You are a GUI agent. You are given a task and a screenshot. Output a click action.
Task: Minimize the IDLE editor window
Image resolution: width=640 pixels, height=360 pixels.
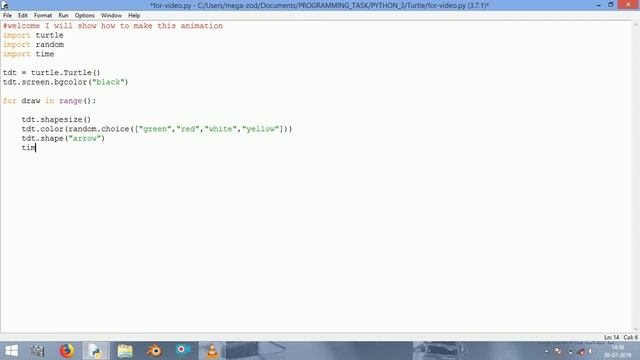[x=598, y=5]
